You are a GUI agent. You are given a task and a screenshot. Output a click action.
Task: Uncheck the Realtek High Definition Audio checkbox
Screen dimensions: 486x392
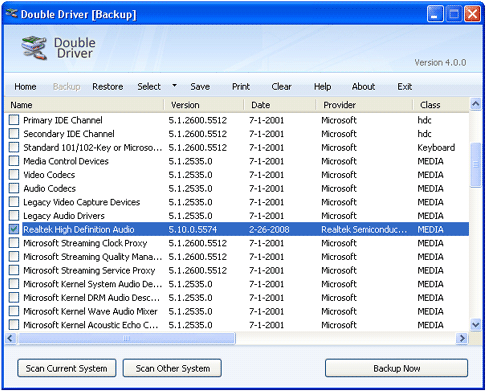14,229
